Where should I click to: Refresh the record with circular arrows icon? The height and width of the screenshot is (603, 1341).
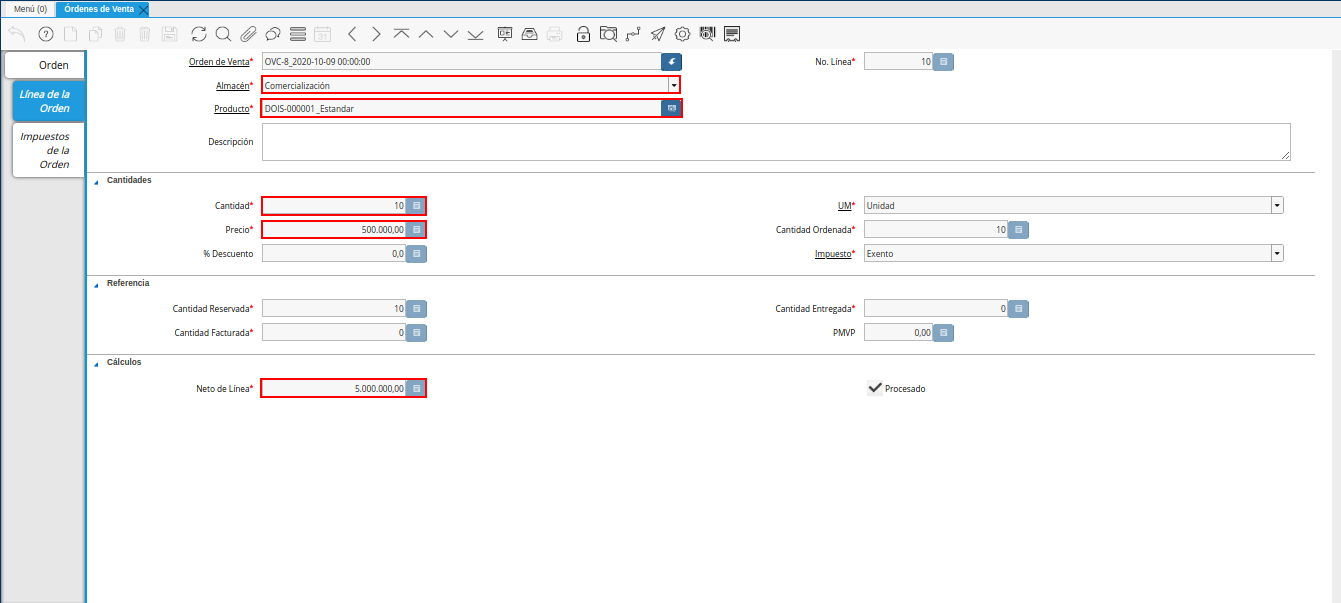tap(199, 34)
